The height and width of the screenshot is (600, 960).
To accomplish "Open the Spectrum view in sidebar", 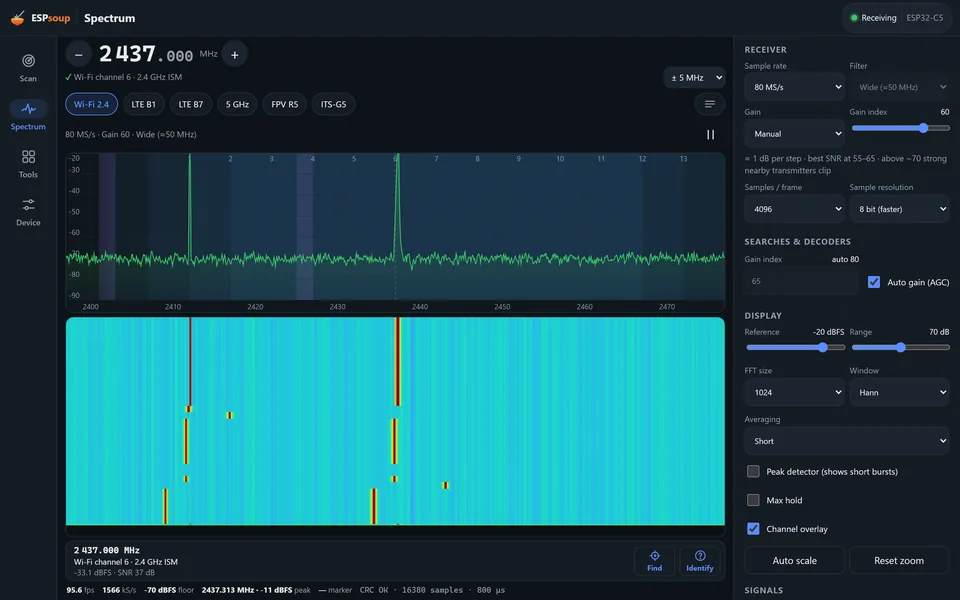I will pos(28,116).
